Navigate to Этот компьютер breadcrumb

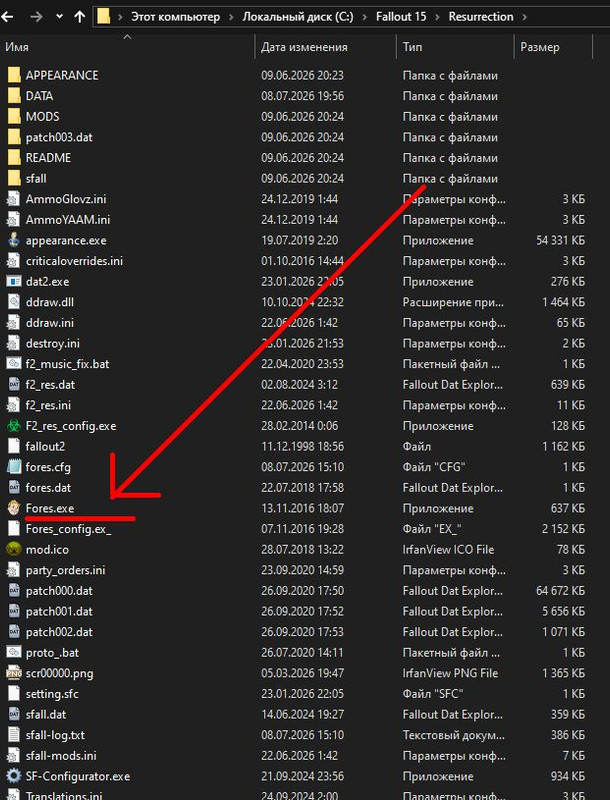(175, 17)
